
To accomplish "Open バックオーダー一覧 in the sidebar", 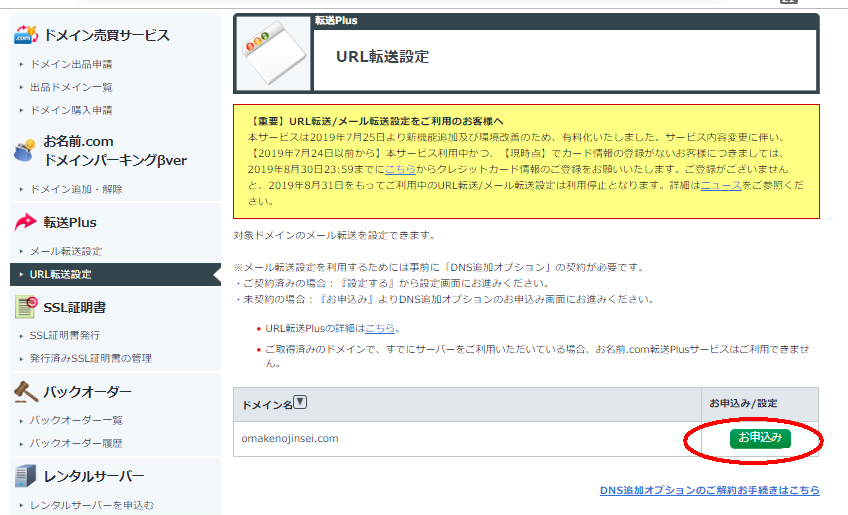I will click(x=76, y=420).
